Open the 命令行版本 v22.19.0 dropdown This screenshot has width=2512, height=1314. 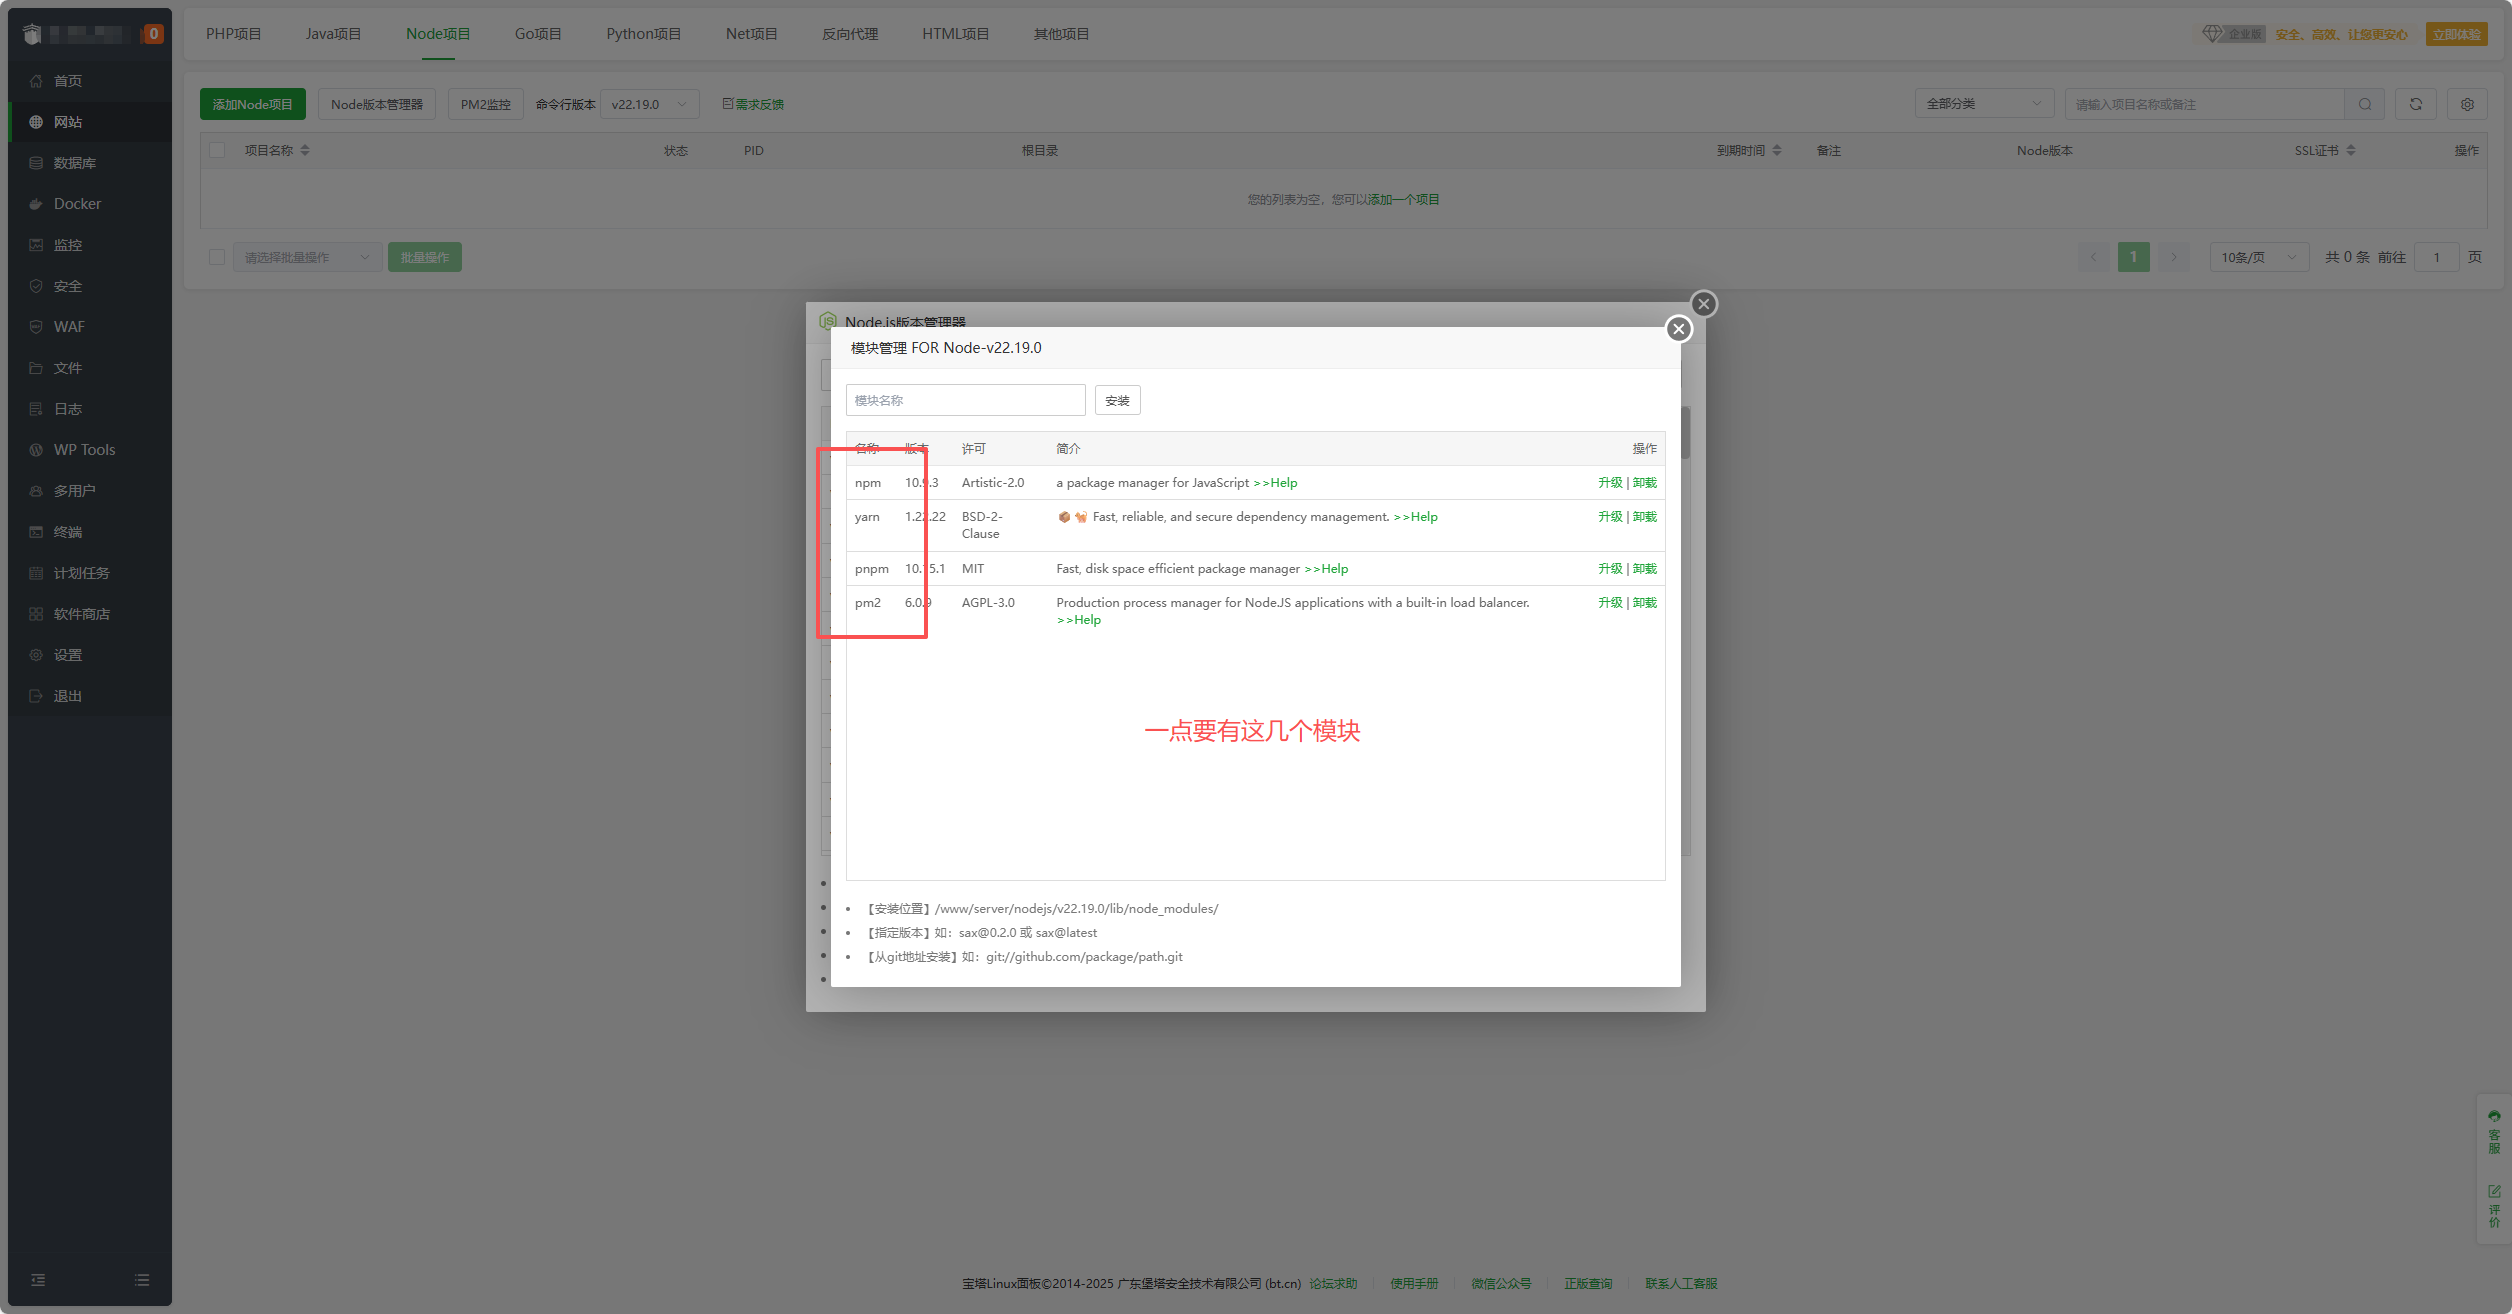coord(648,104)
